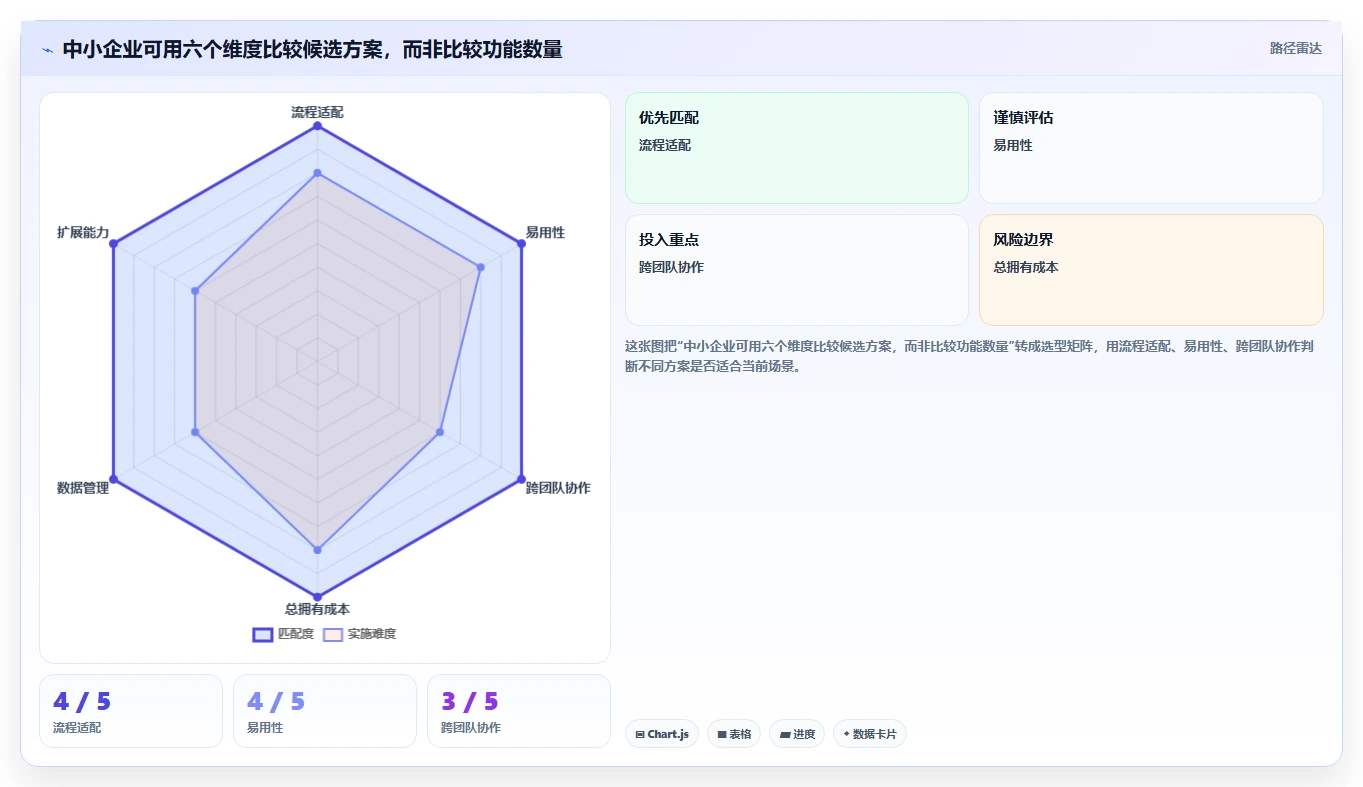Select the 3 / 5 跨团队协作 score card
Screen dimensions: 1363x787
519,711
